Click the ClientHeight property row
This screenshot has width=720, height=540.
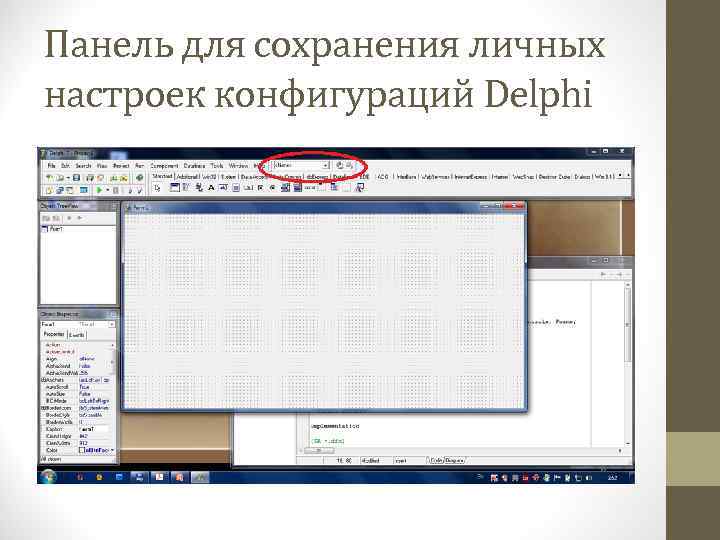(77, 436)
